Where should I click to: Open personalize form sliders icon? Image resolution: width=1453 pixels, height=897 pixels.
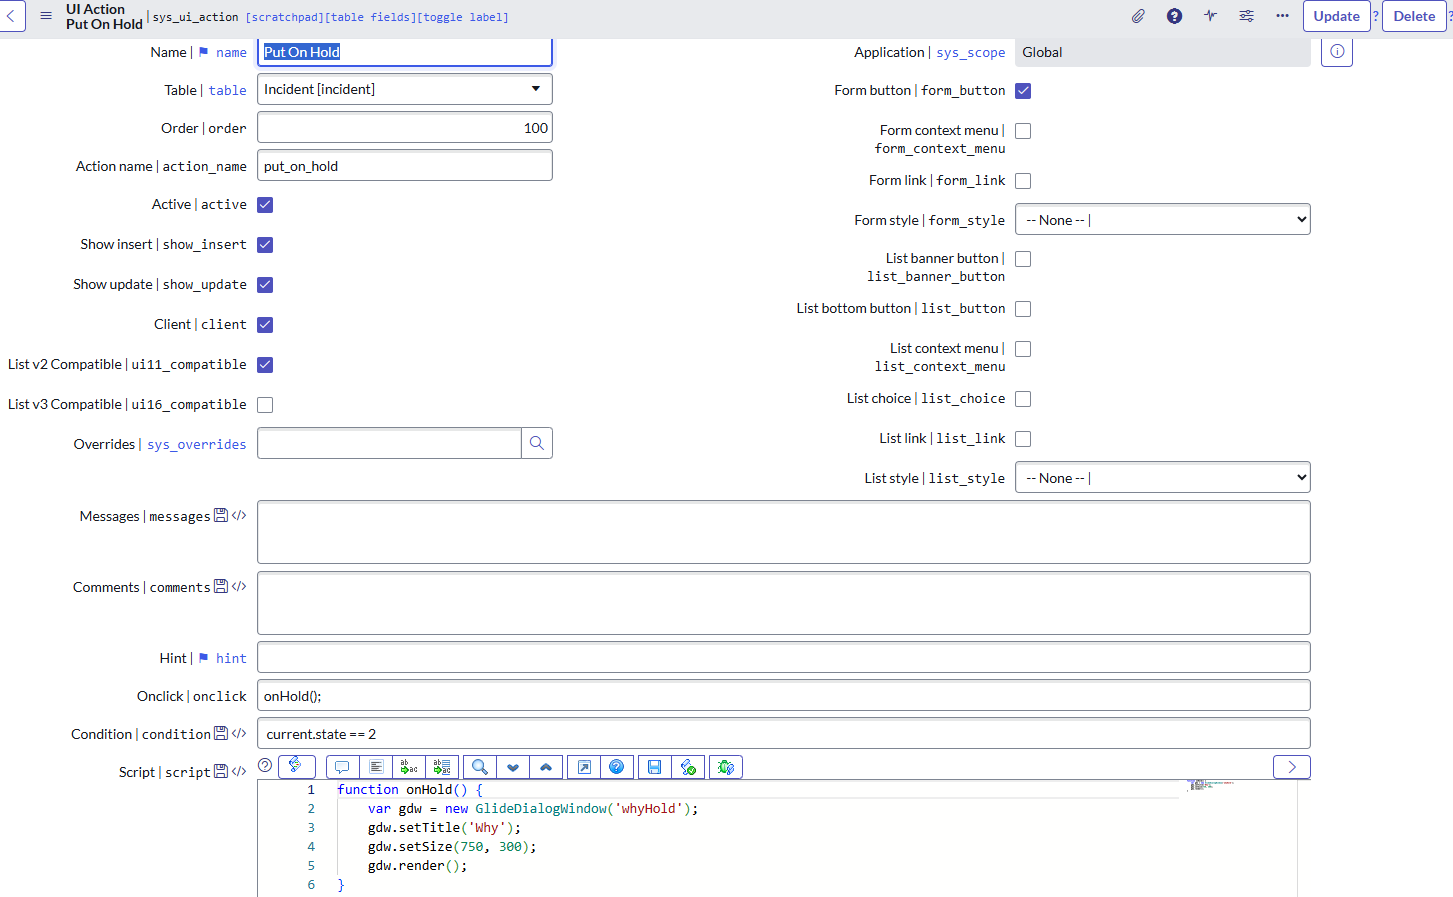click(1246, 16)
